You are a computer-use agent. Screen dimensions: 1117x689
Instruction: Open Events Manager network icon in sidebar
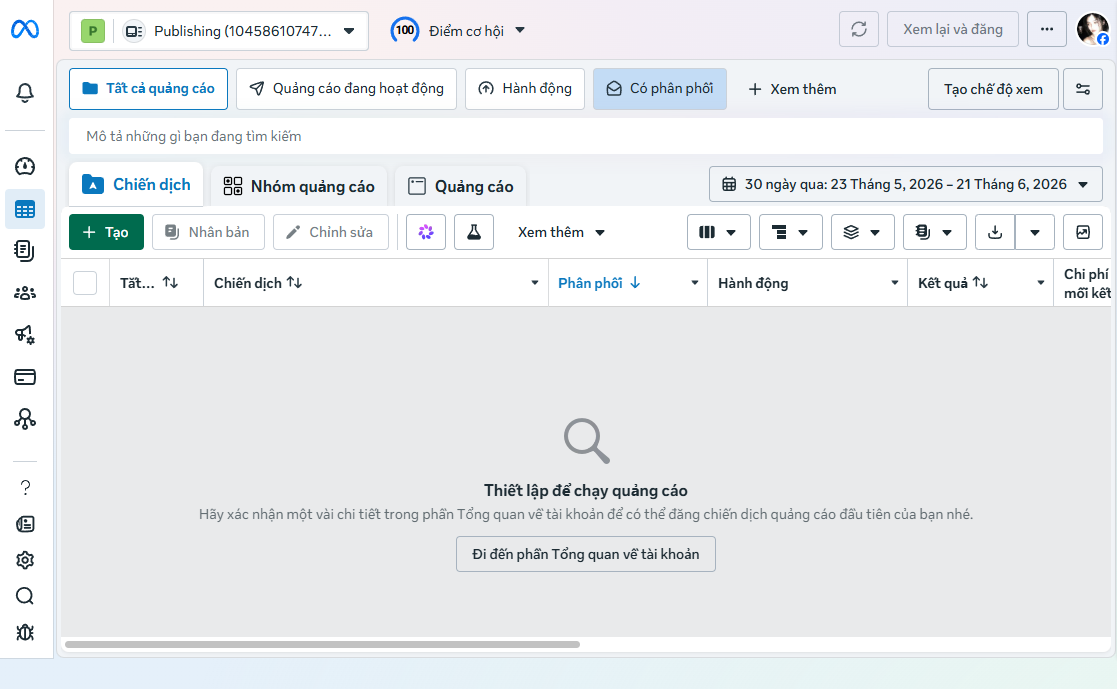tap(25, 419)
